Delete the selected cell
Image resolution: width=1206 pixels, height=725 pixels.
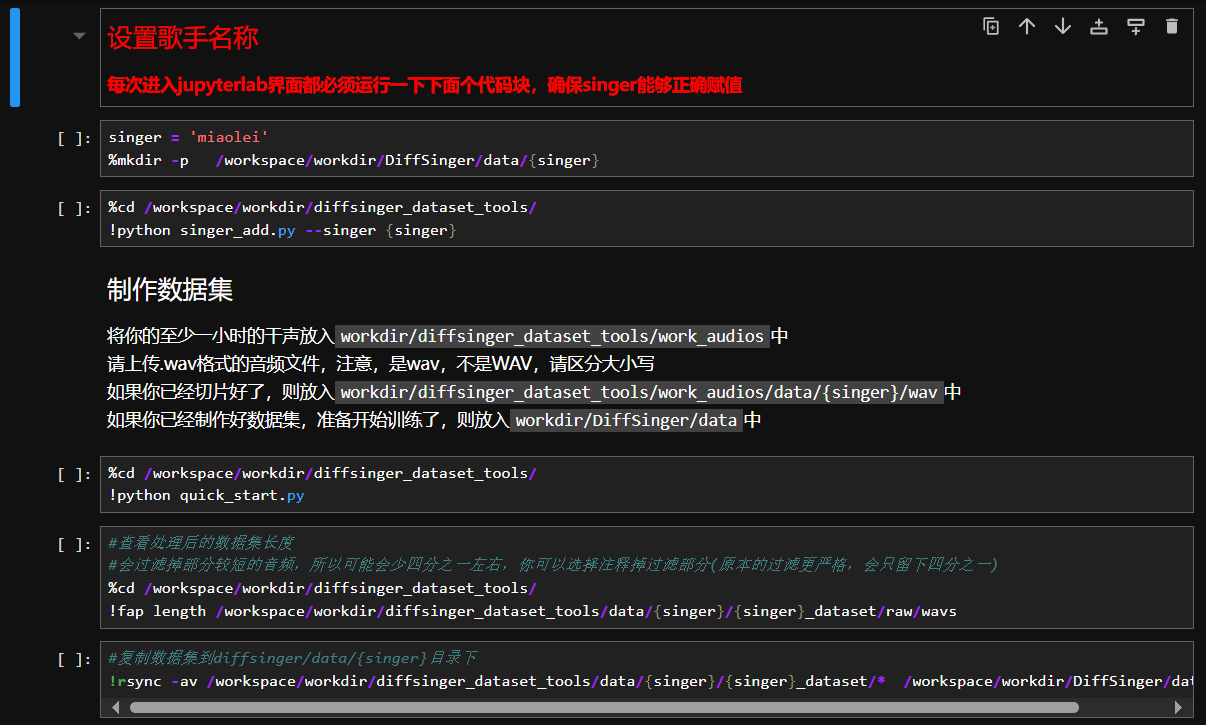pos(1172,27)
